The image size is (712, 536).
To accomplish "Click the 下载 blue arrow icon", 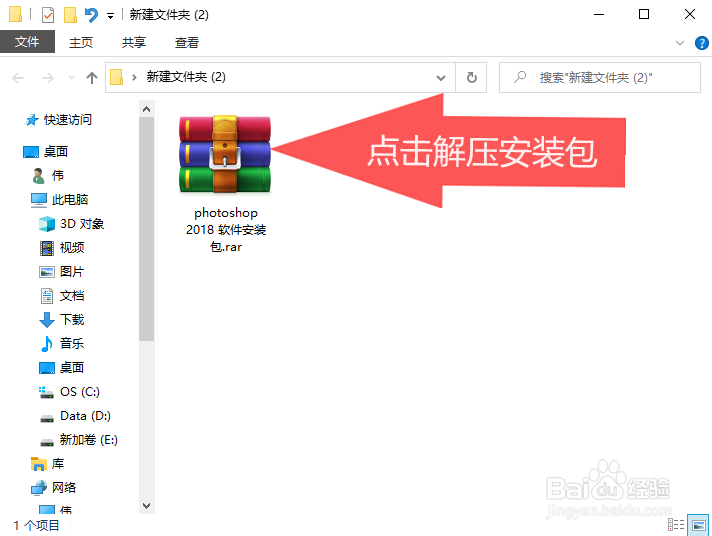I will click(x=47, y=320).
